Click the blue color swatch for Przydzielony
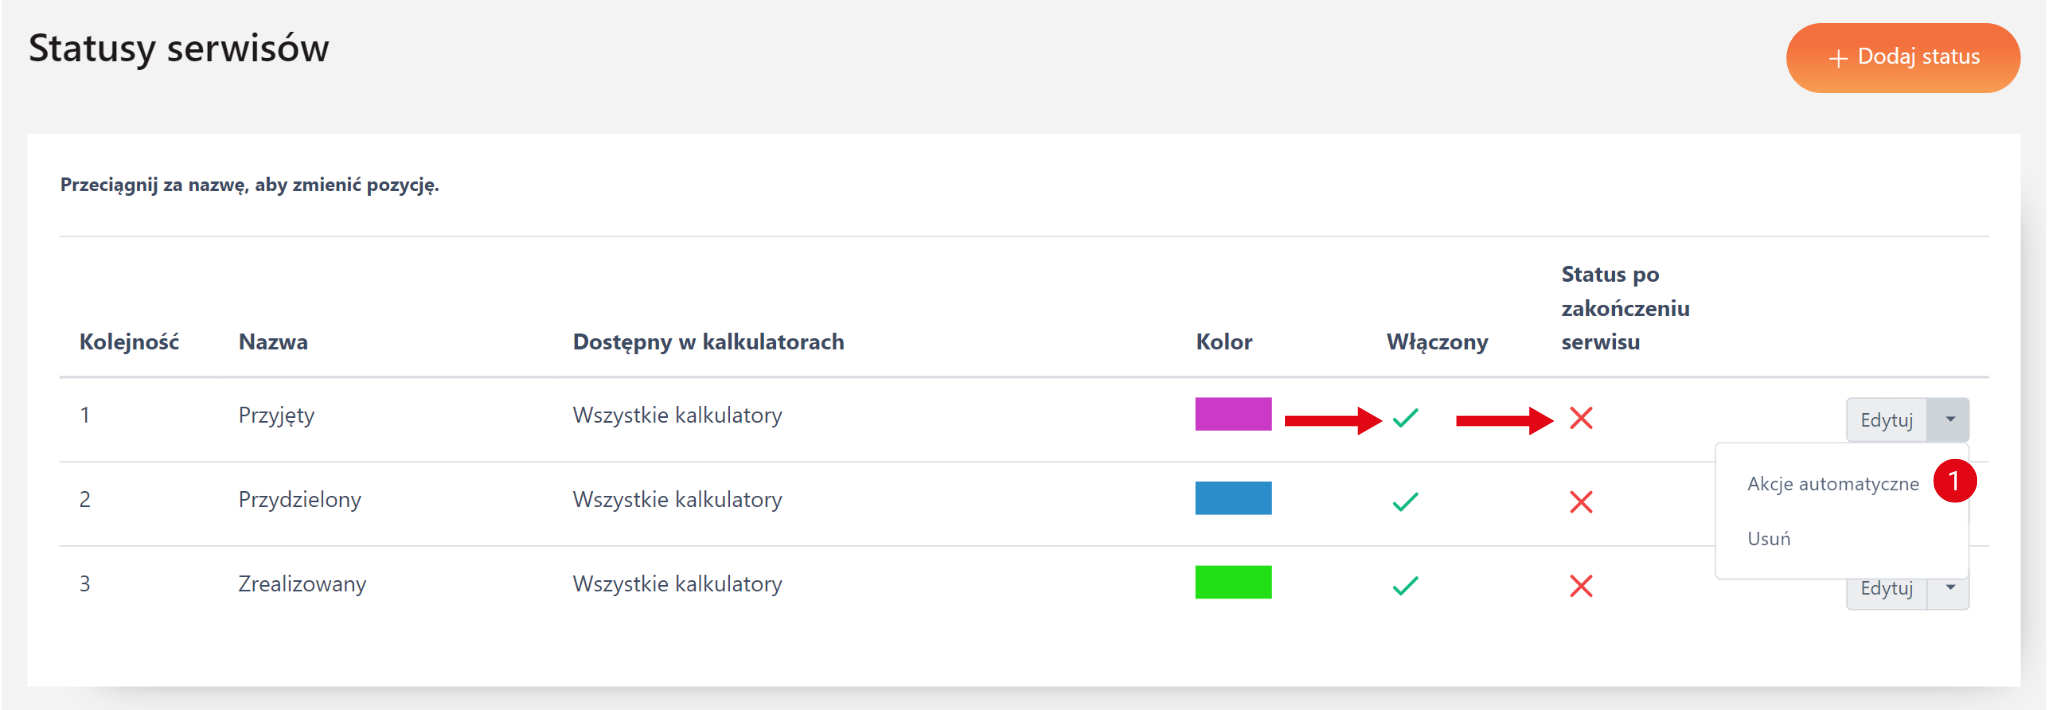 [1233, 498]
